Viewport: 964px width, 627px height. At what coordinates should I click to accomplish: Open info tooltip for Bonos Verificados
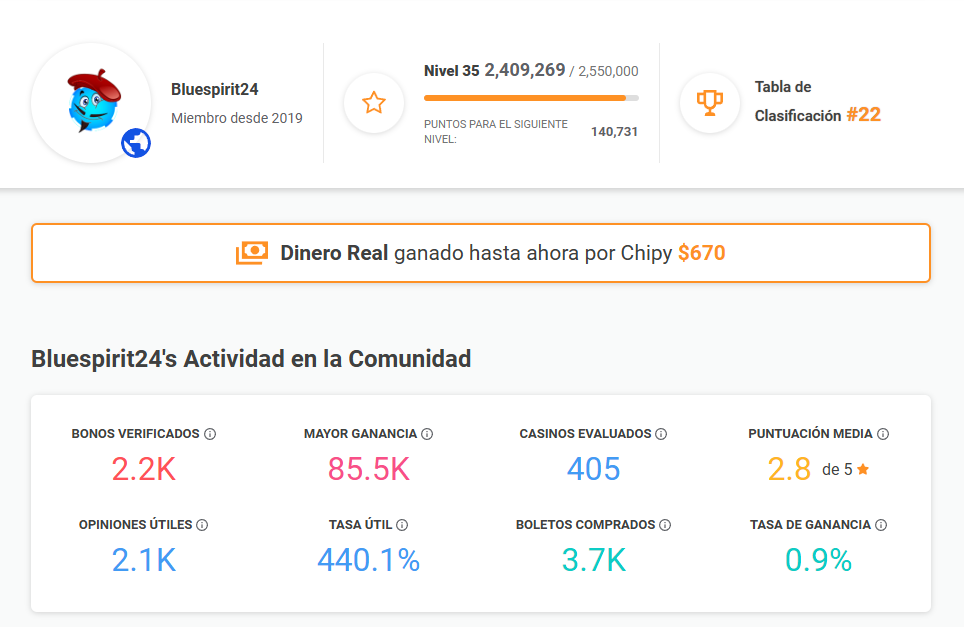point(209,434)
